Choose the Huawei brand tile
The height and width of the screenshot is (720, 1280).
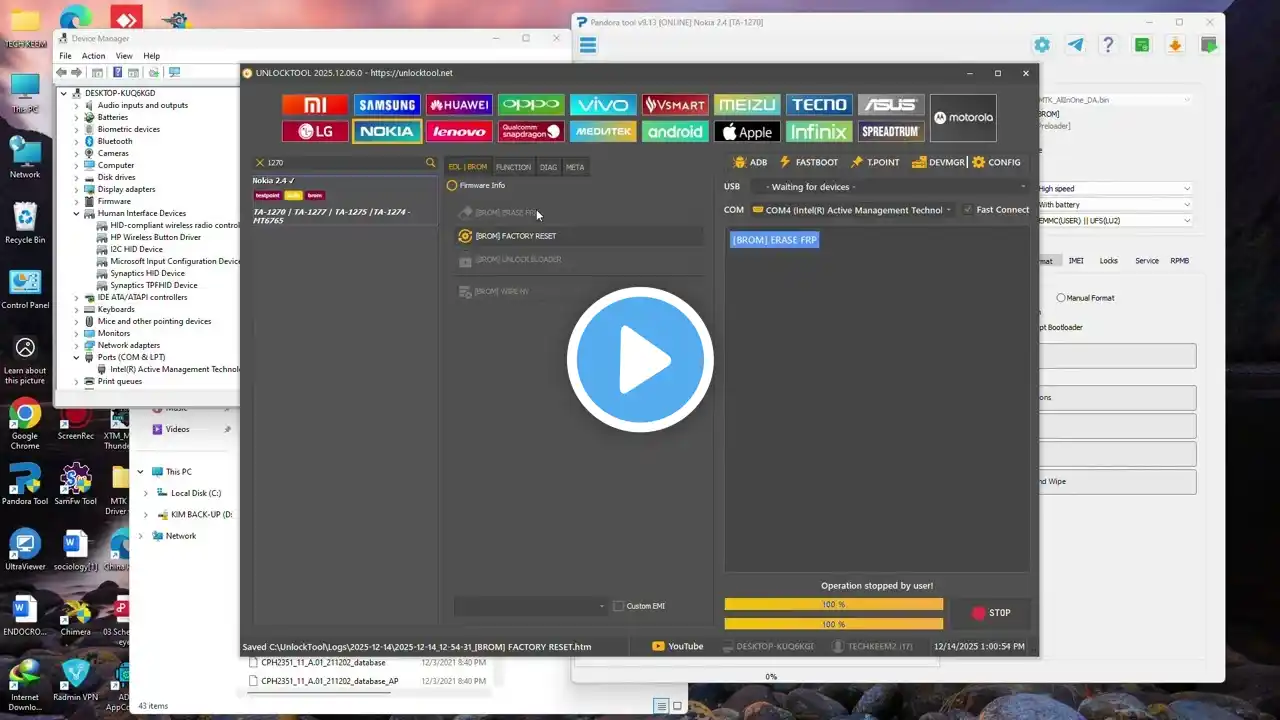click(459, 105)
